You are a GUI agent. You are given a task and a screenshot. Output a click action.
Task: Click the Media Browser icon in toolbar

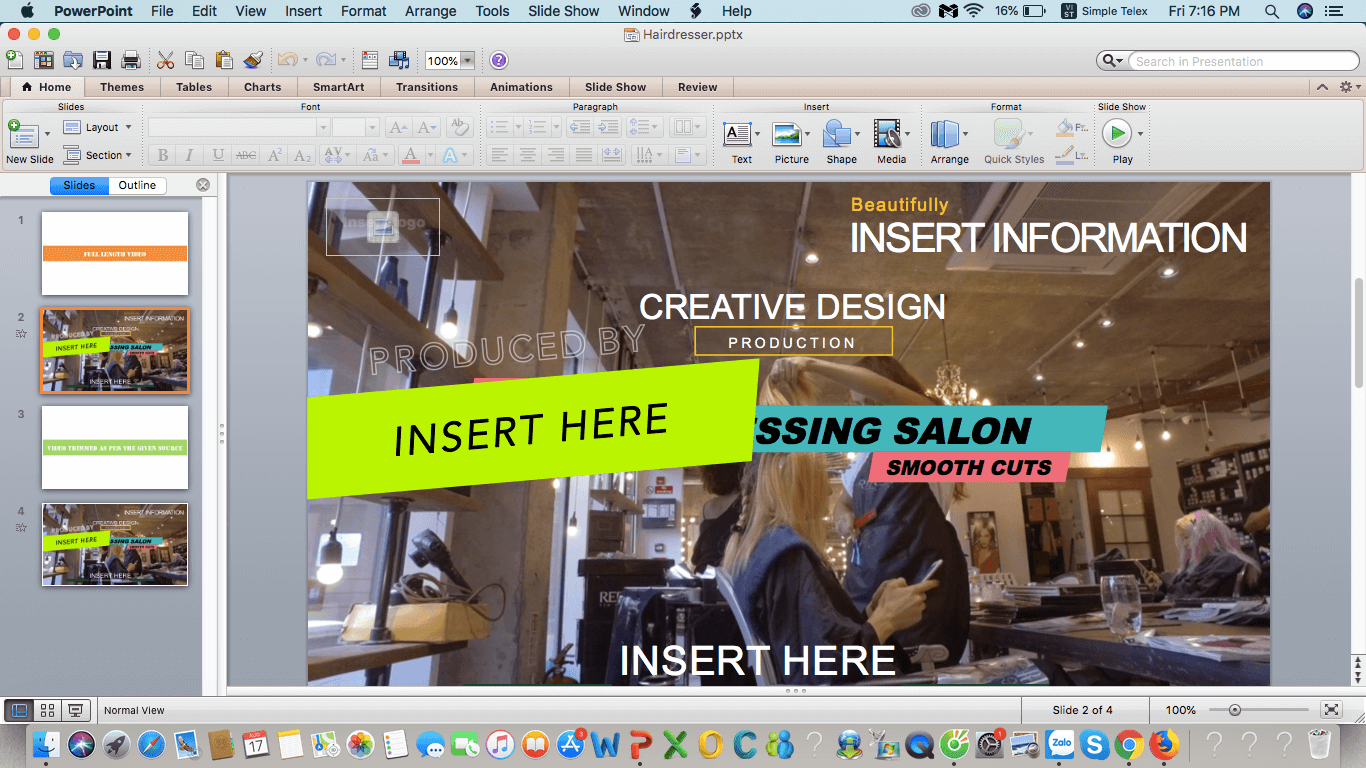398,60
